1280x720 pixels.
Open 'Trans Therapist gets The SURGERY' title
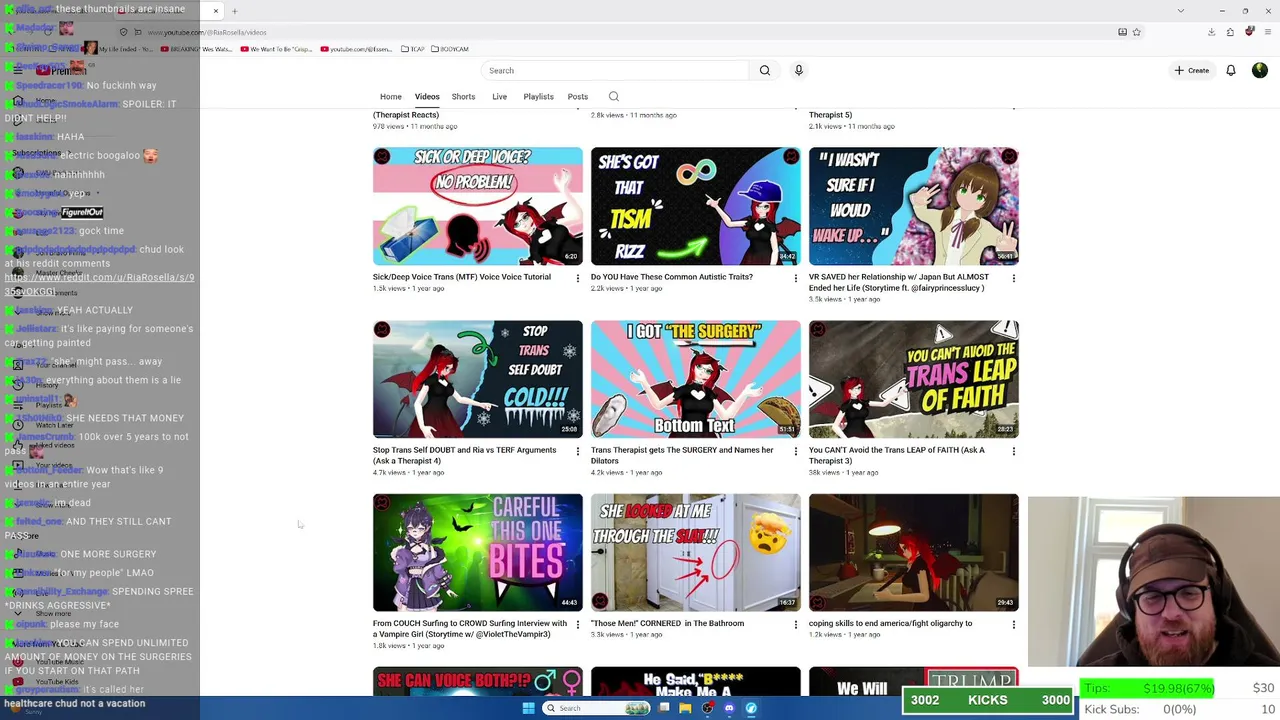[682, 455]
